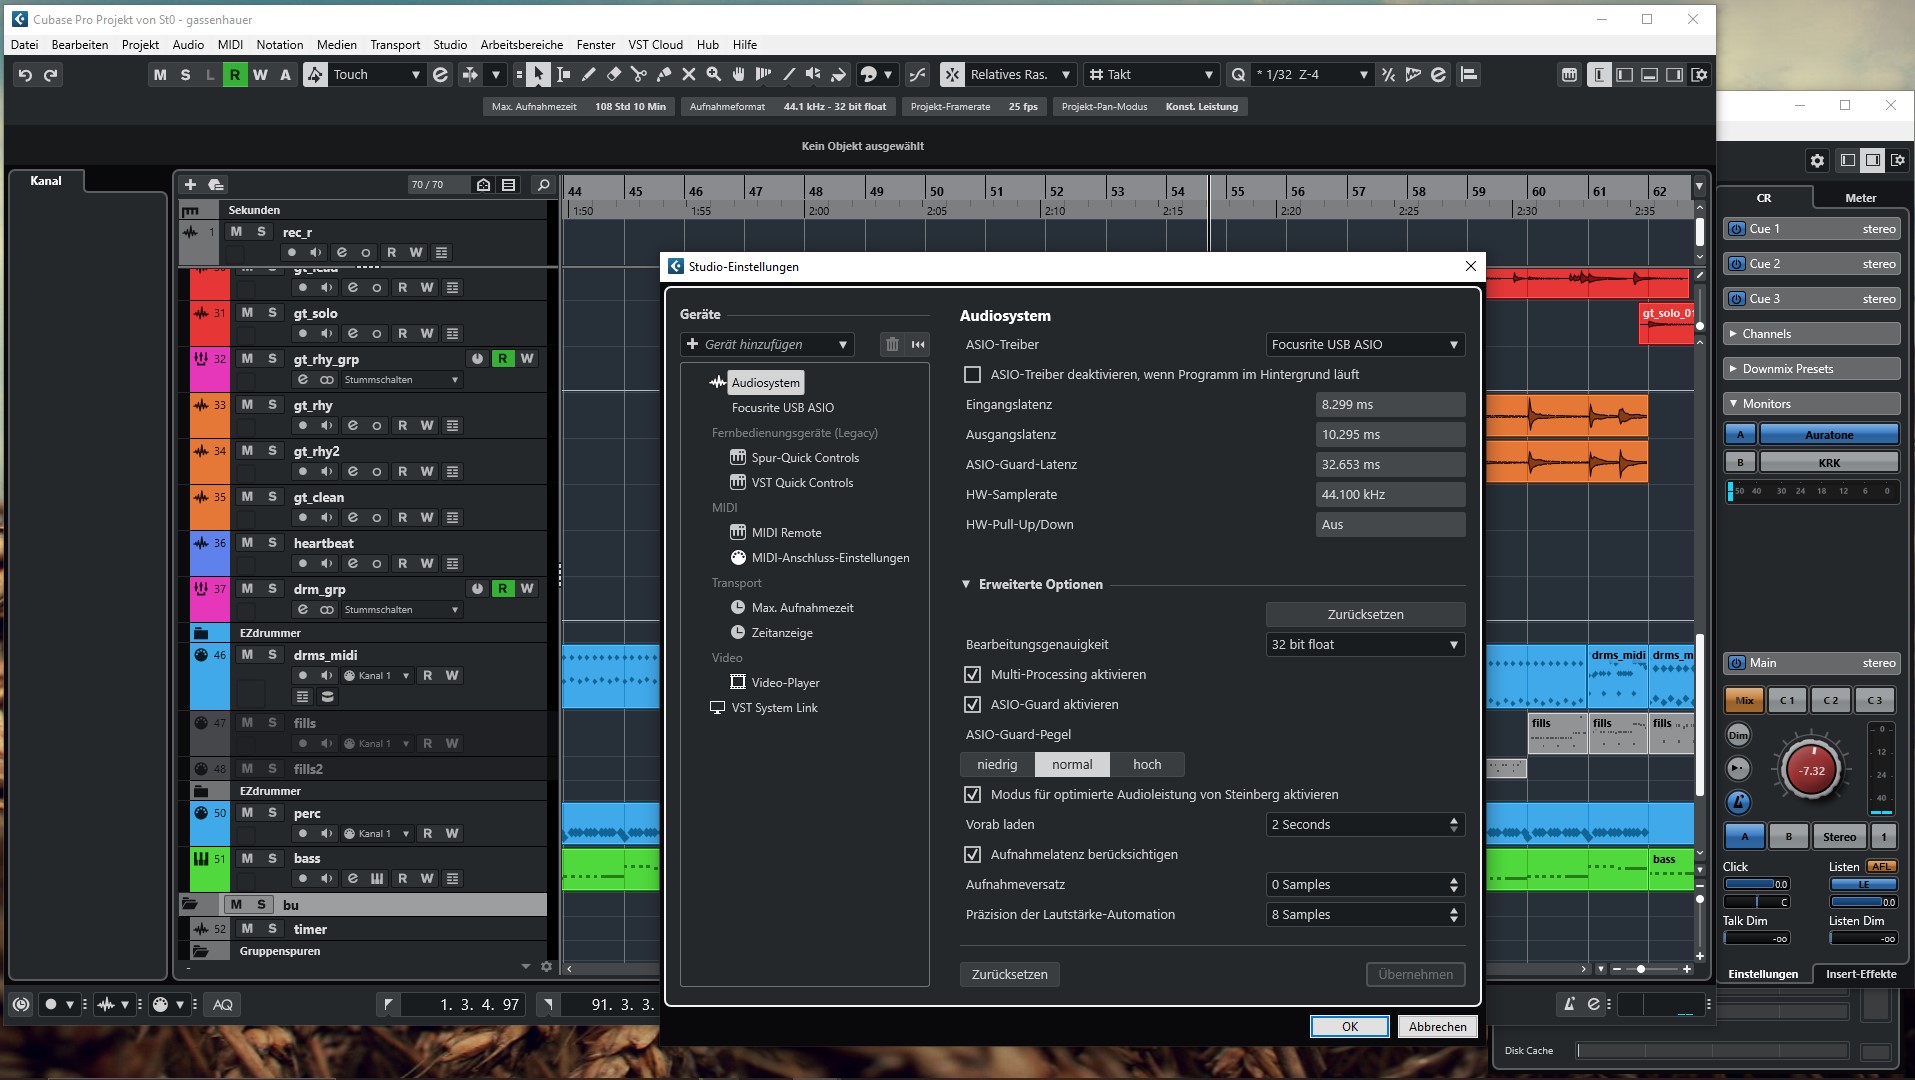The height and width of the screenshot is (1080, 1915).
Task: Click the Vorab laden stepper arrows
Action: tap(1454, 824)
